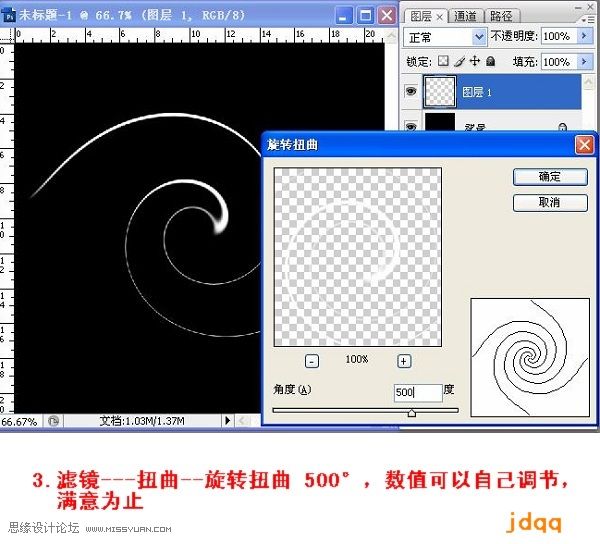Click the lock transparent pixels icon
Screen dimensions: 600x544
[443, 61]
